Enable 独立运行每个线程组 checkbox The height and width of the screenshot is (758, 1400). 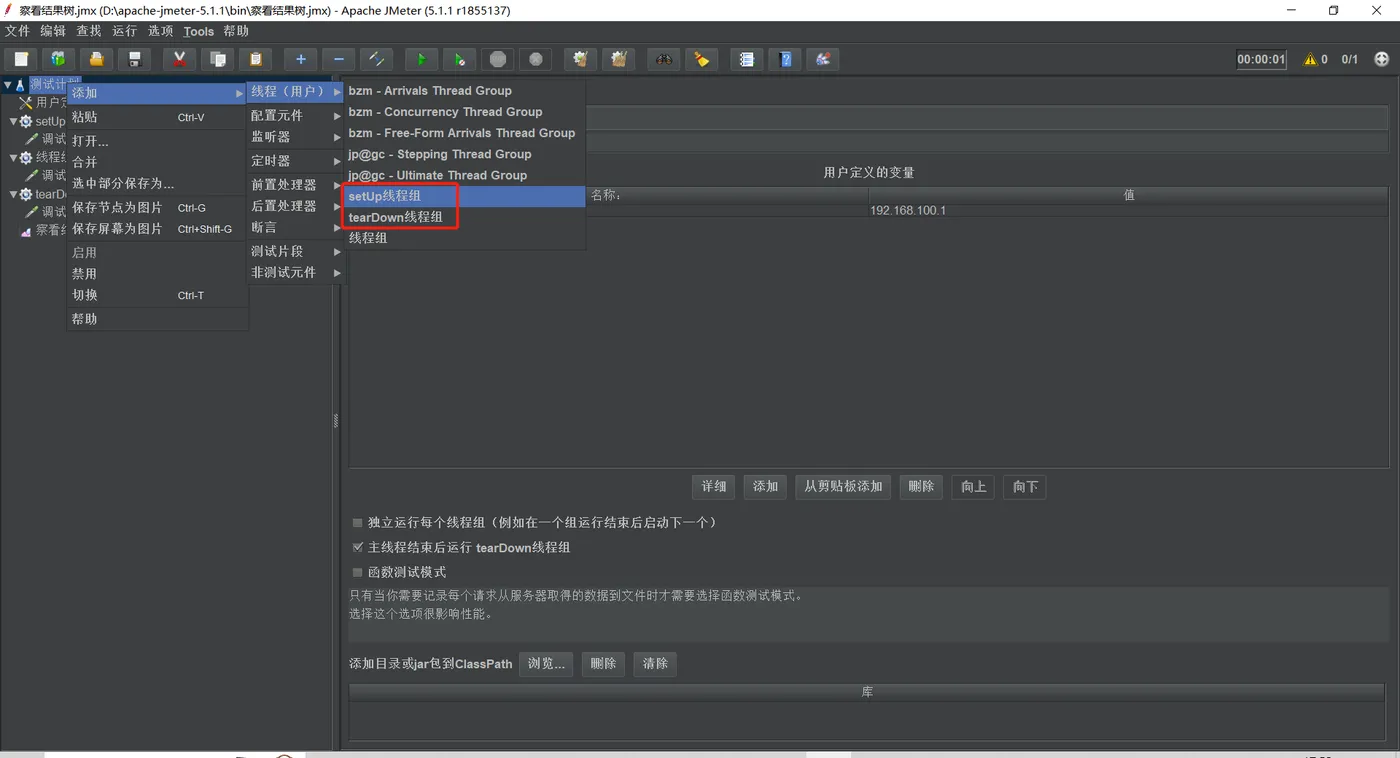coord(358,523)
